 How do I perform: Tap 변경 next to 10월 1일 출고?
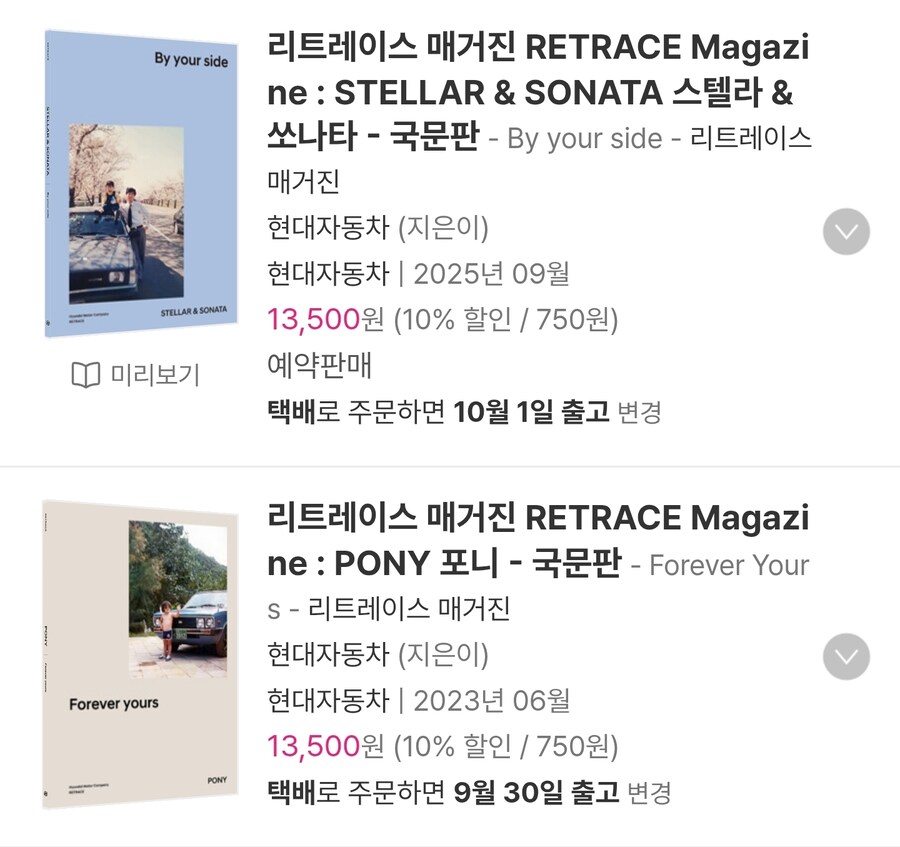click(x=640, y=412)
